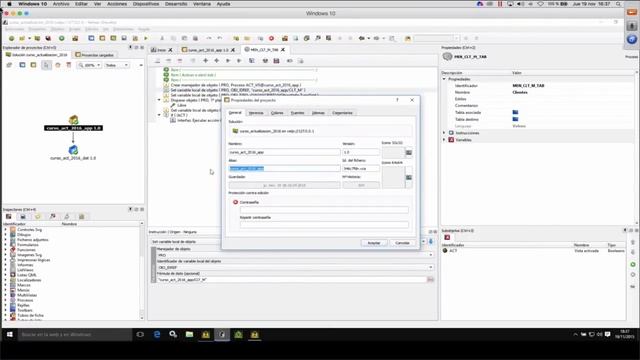Switch to the curso_act_2016_app 1.0 editor tab
Image resolution: width=640 pixels, height=360 pixels.
(208, 50)
